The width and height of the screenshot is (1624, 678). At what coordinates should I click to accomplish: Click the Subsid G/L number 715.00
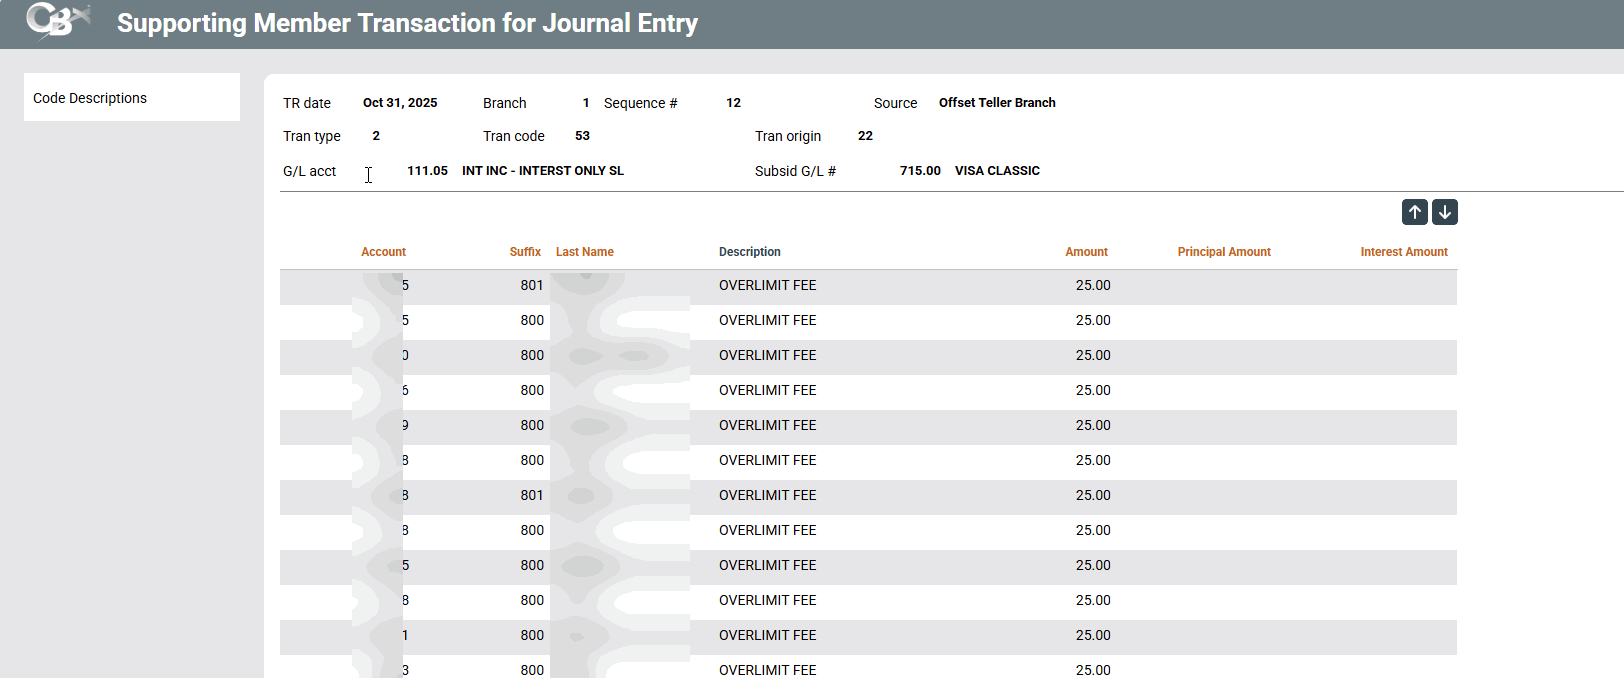920,171
